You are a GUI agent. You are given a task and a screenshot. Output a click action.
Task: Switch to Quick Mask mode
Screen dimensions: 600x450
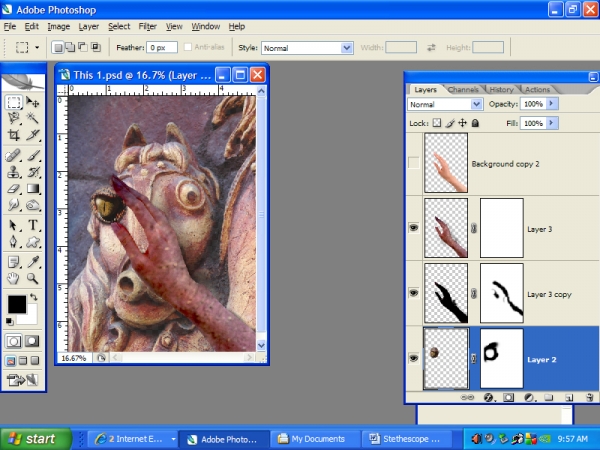click(32, 341)
